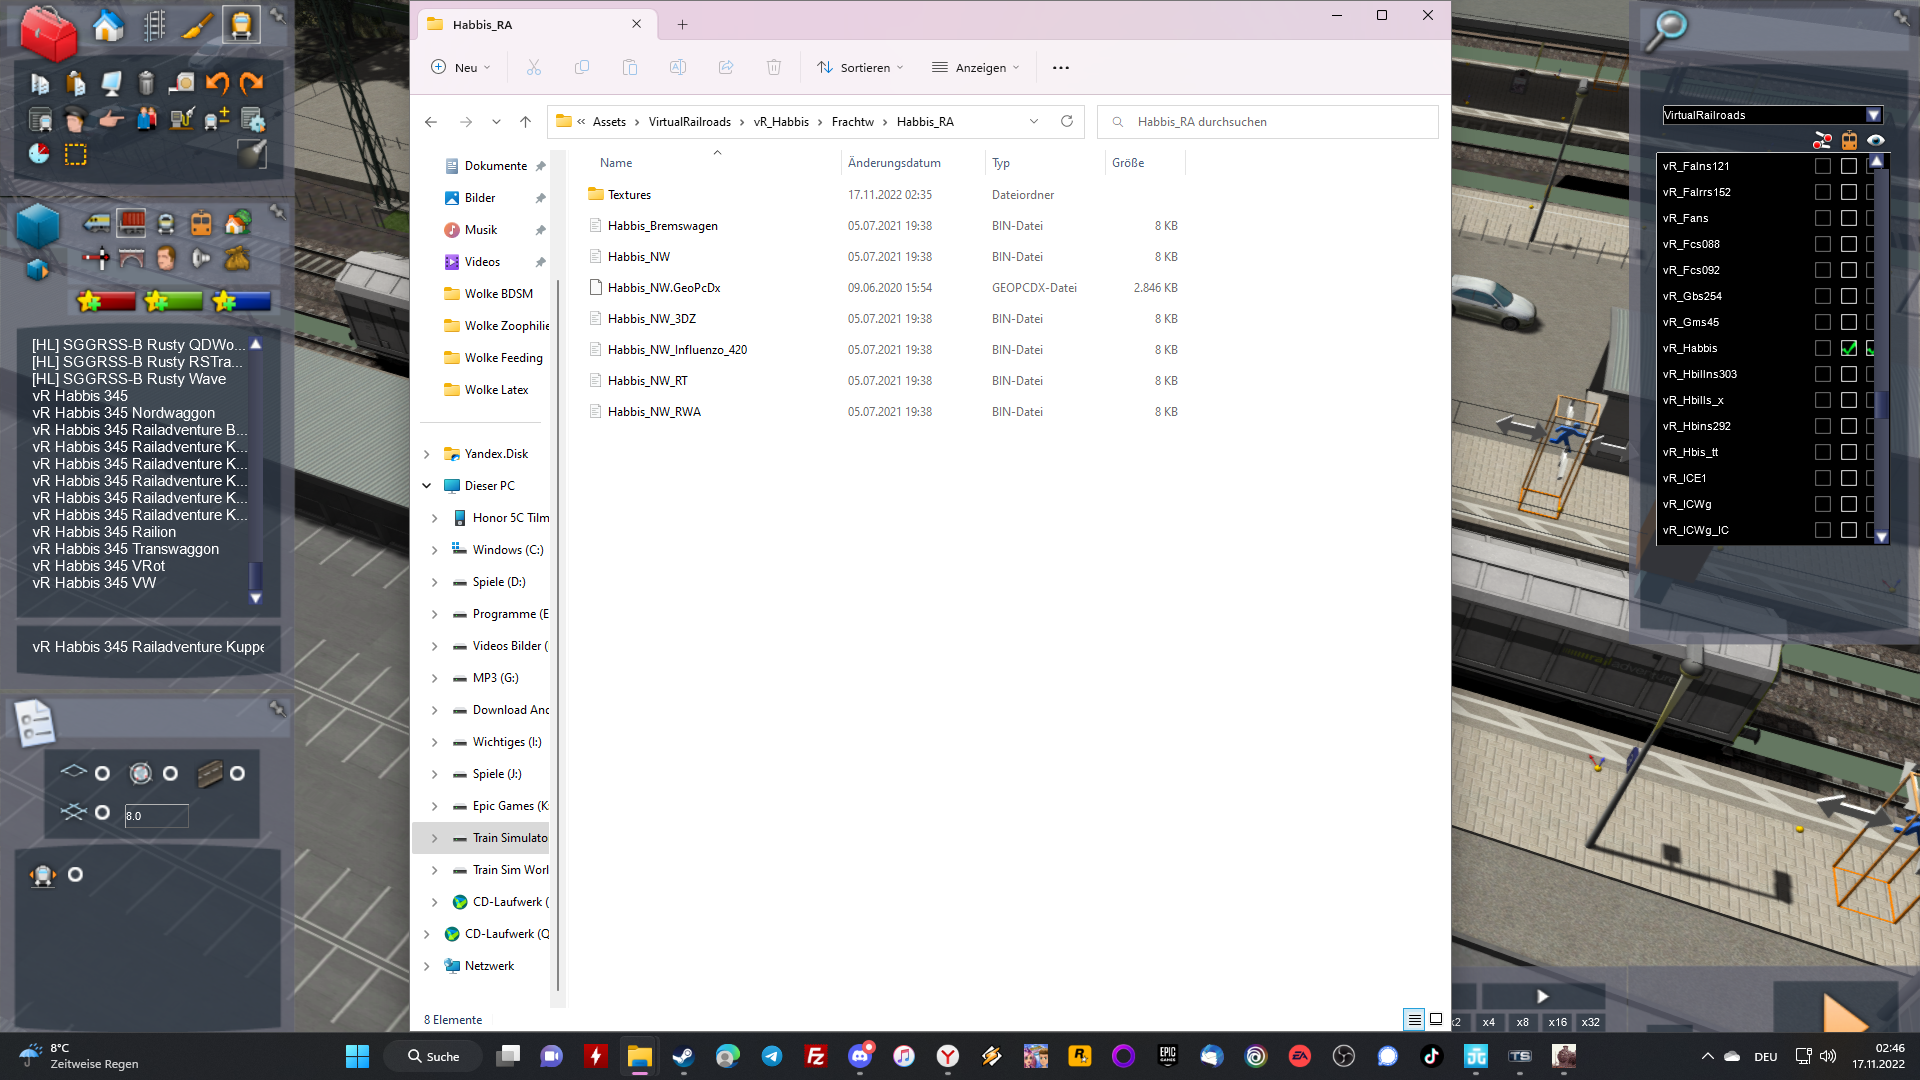Open the VirtualRailroads provider dropdown
This screenshot has height=1080, width=1920.
(1873, 115)
